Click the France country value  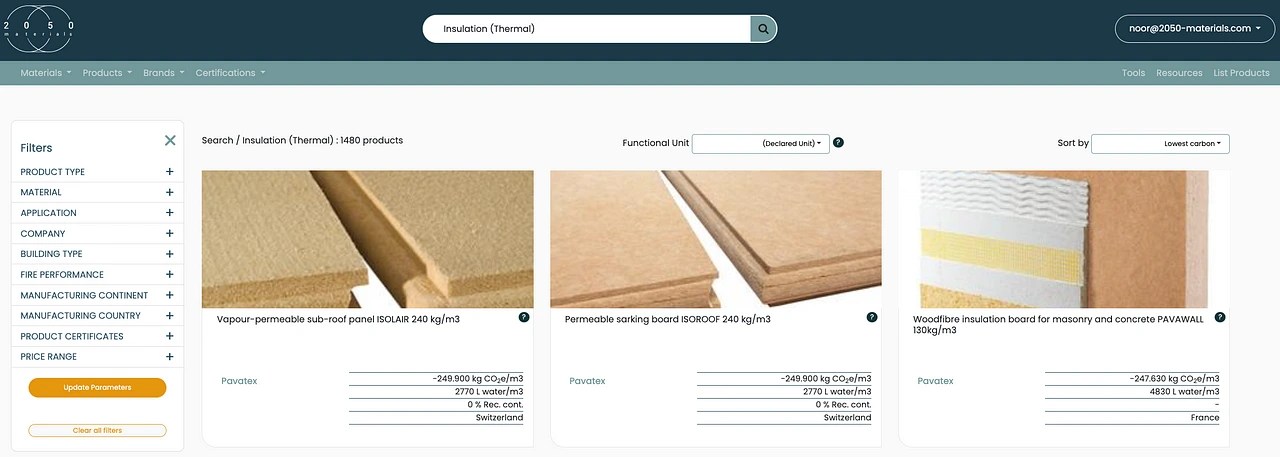[1205, 418]
